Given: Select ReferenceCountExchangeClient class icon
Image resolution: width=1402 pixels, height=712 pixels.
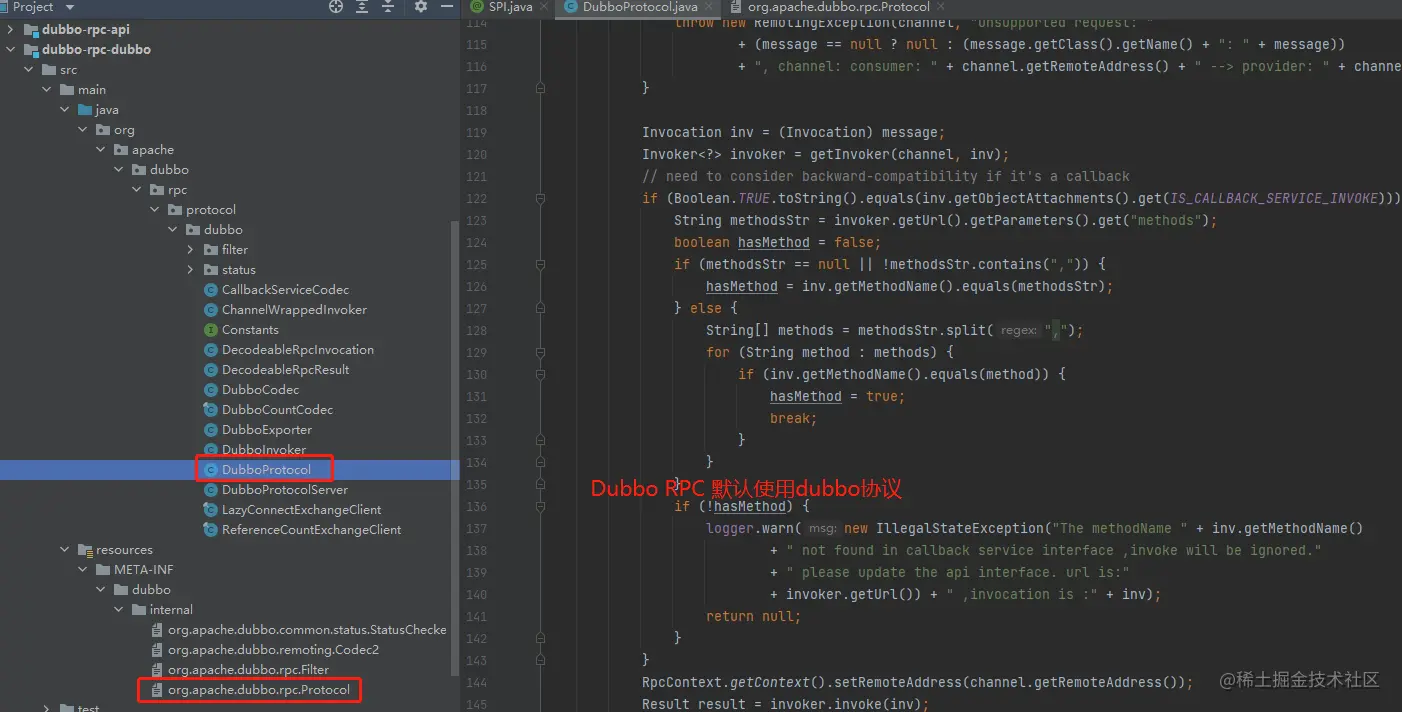Looking at the screenshot, I should tap(211, 530).
